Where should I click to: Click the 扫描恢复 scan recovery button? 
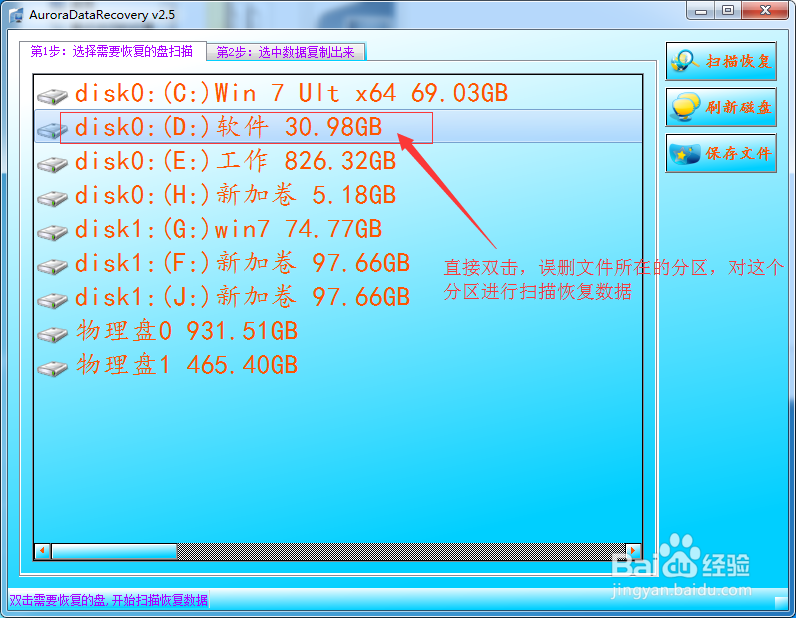coord(721,61)
